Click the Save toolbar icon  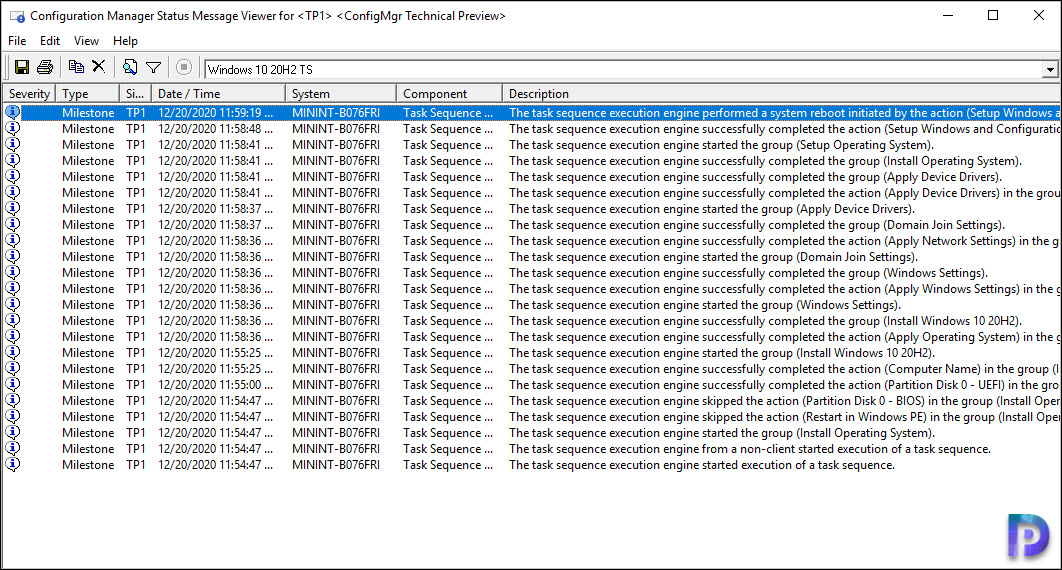pos(22,67)
